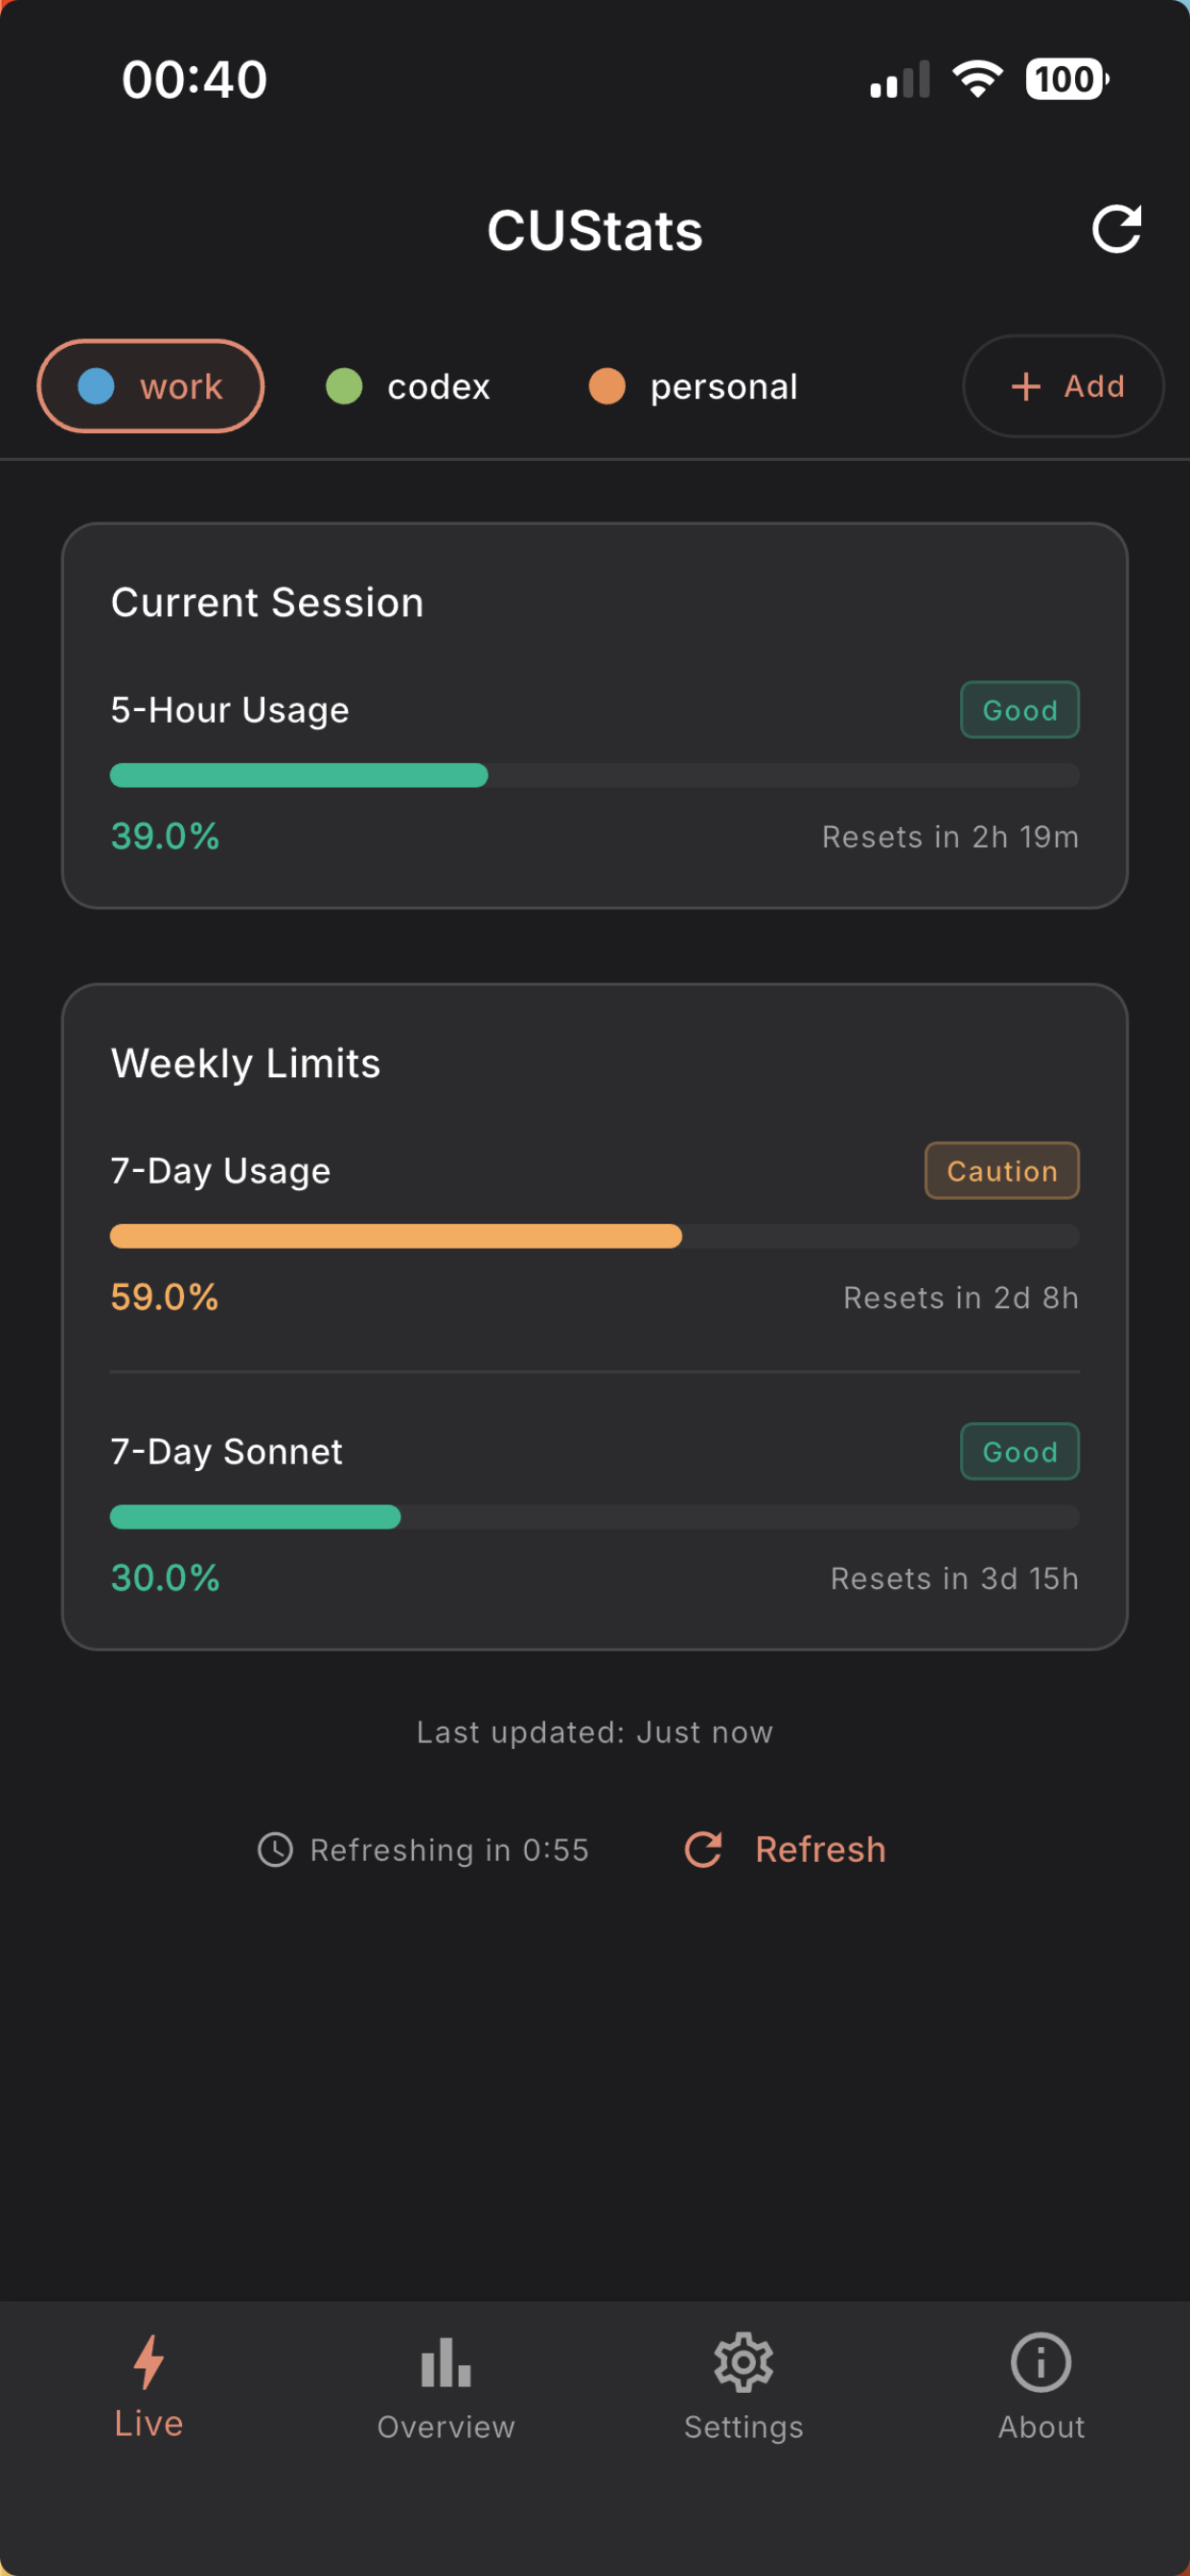Select the blue dot on the work pill

pos(96,385)
